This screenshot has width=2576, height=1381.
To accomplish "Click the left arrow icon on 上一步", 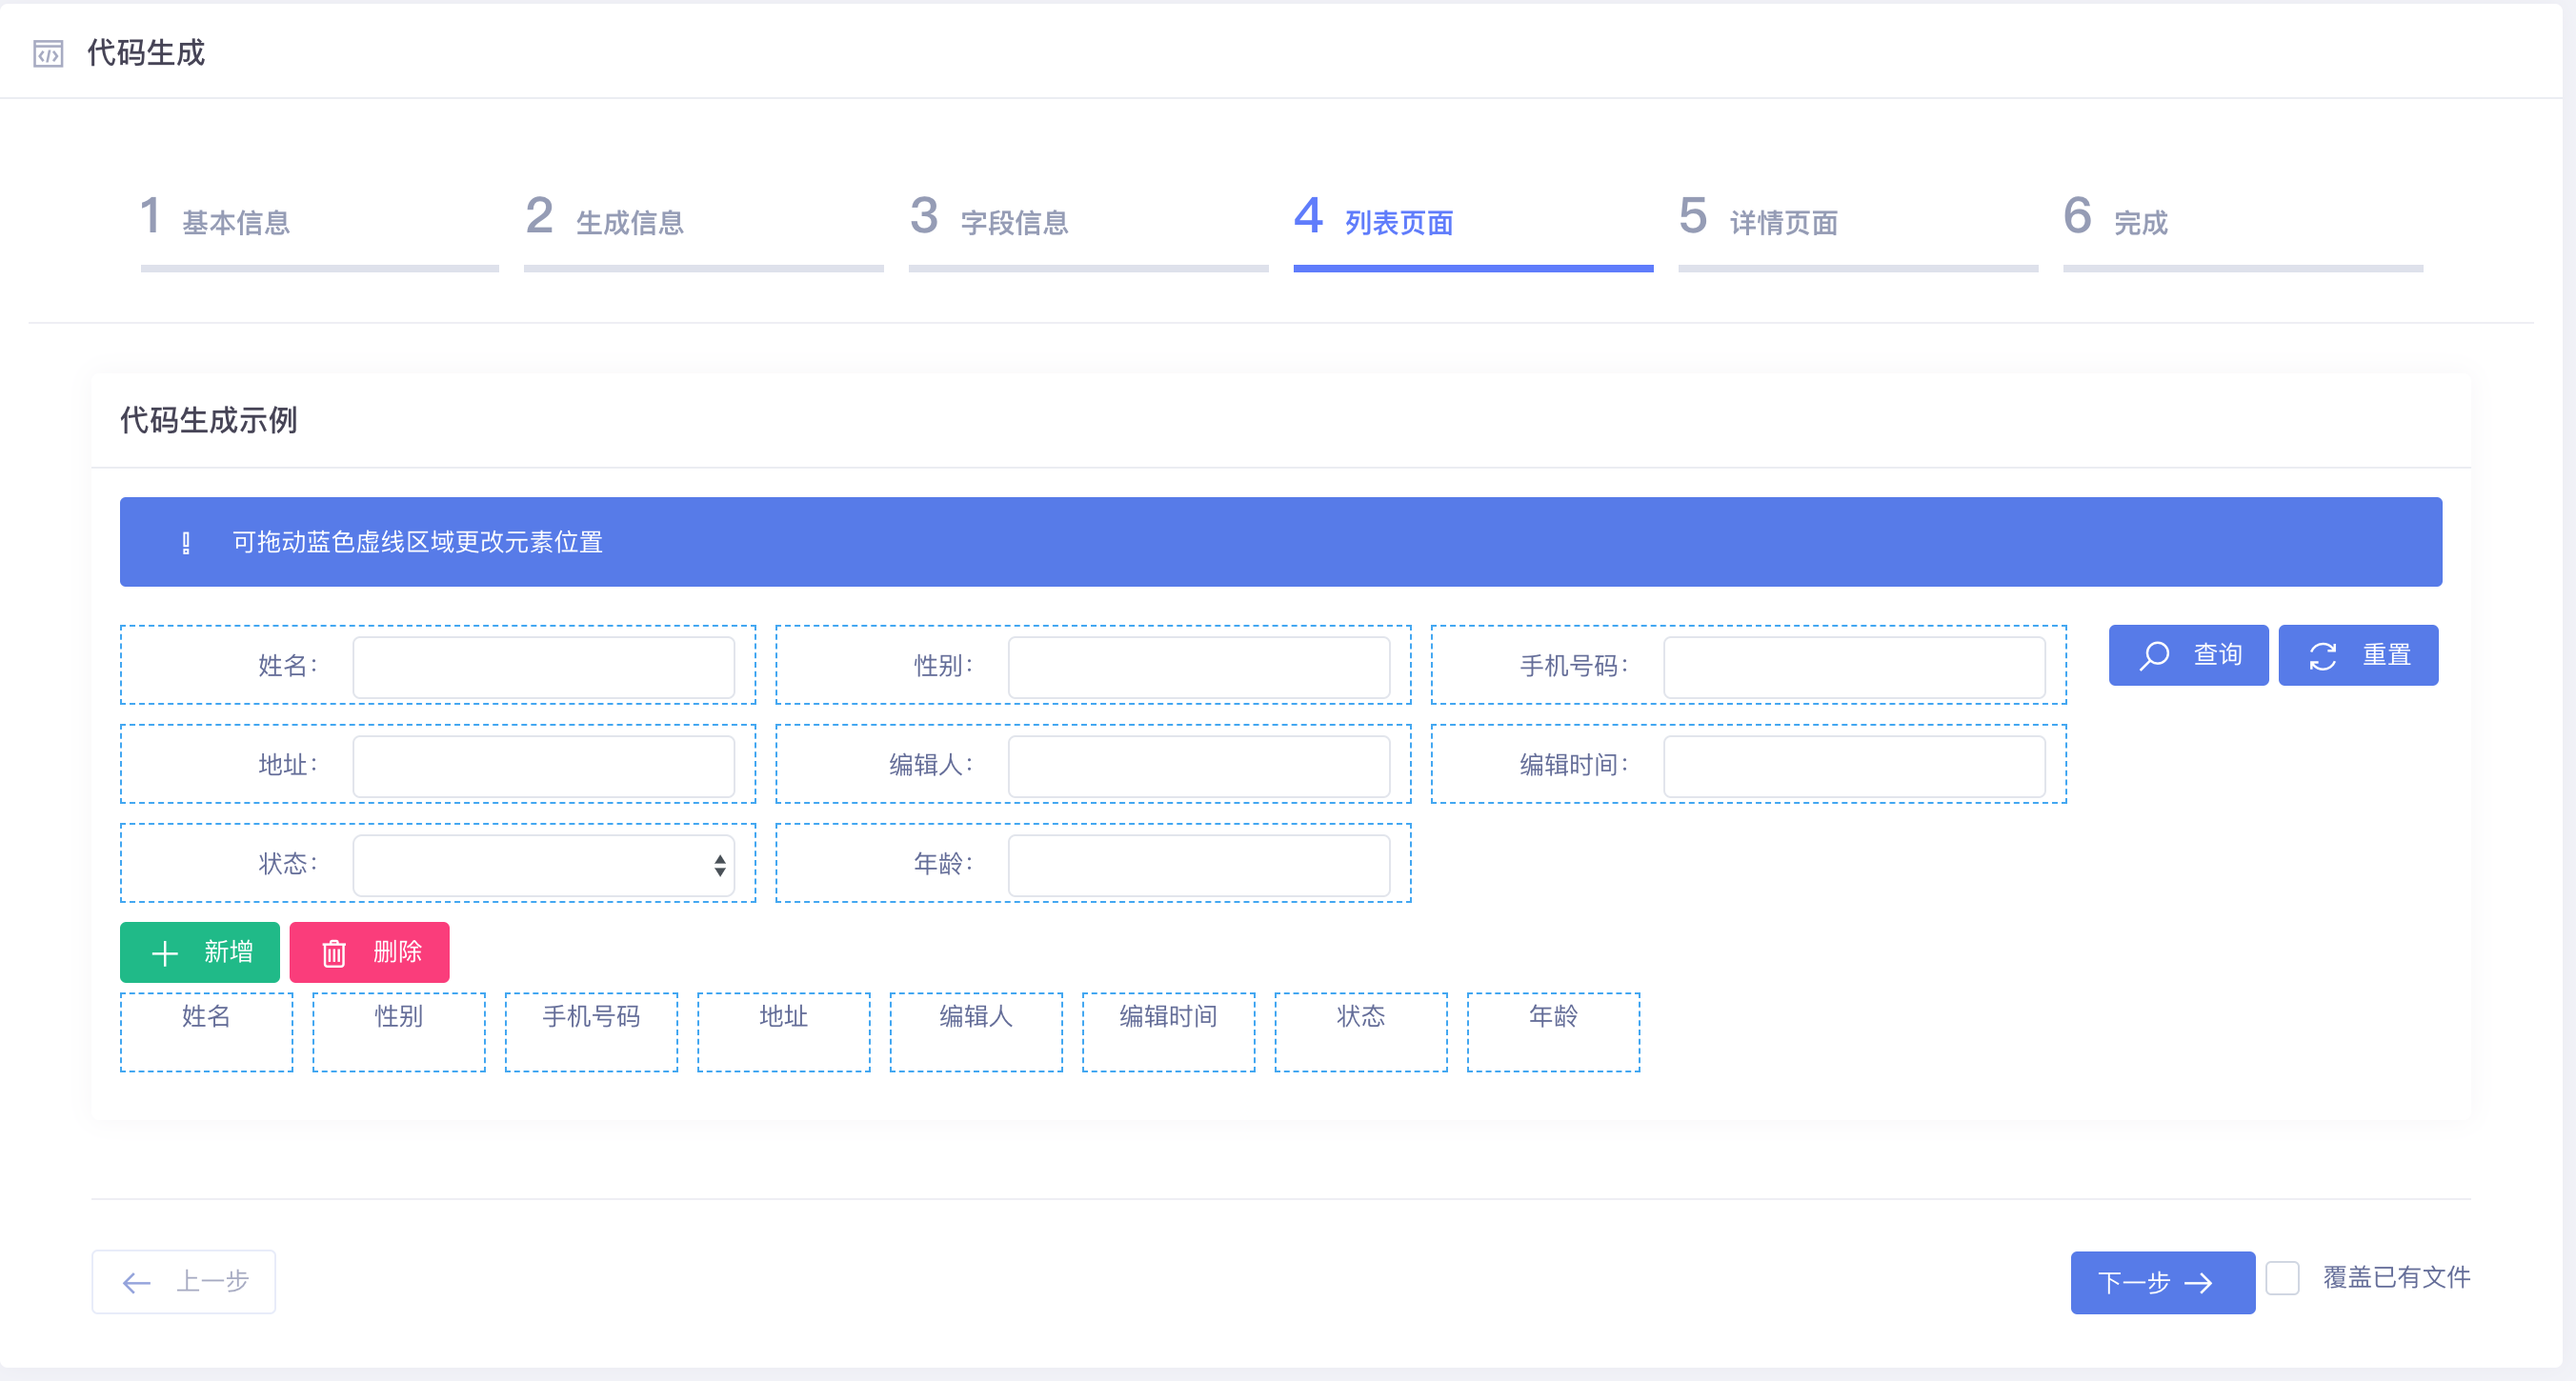I will (136, 1282).
